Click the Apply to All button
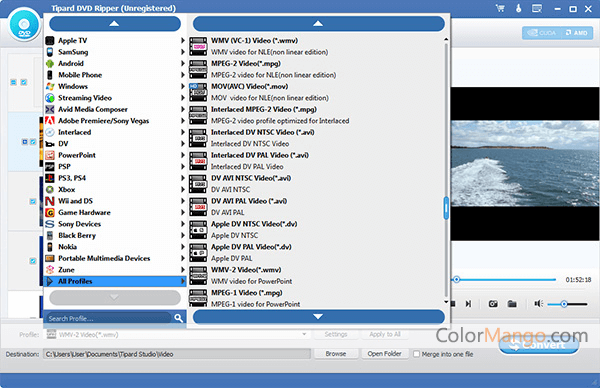600x388 pixels. pyautogui.click(x=385, y=334)
